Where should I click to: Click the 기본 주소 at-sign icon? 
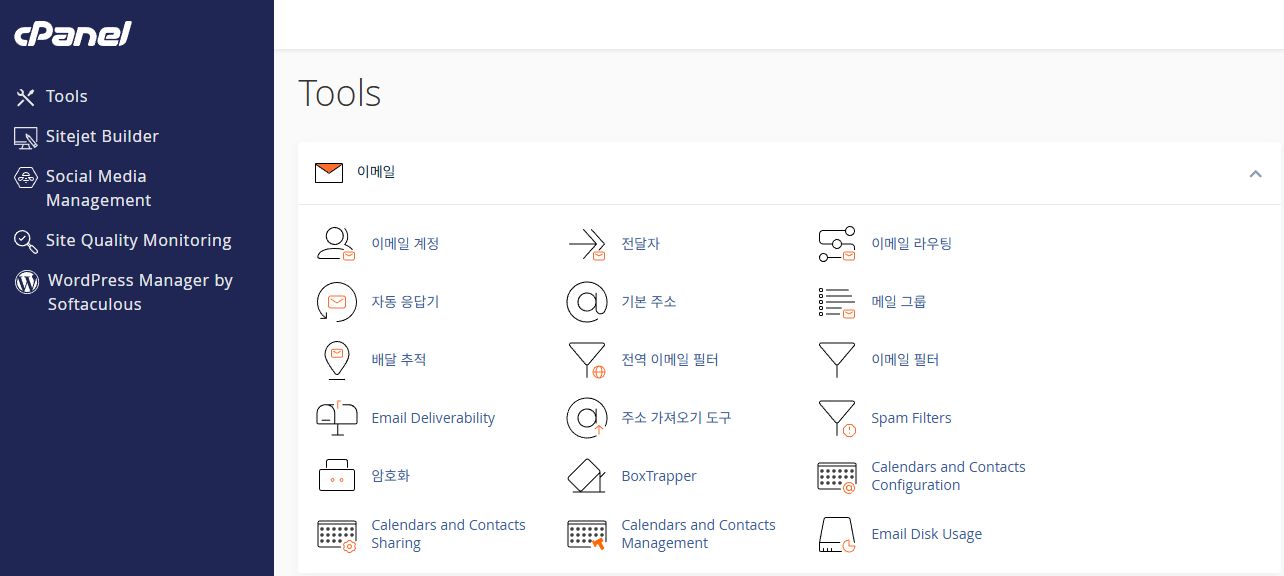(x=587, y=302)
